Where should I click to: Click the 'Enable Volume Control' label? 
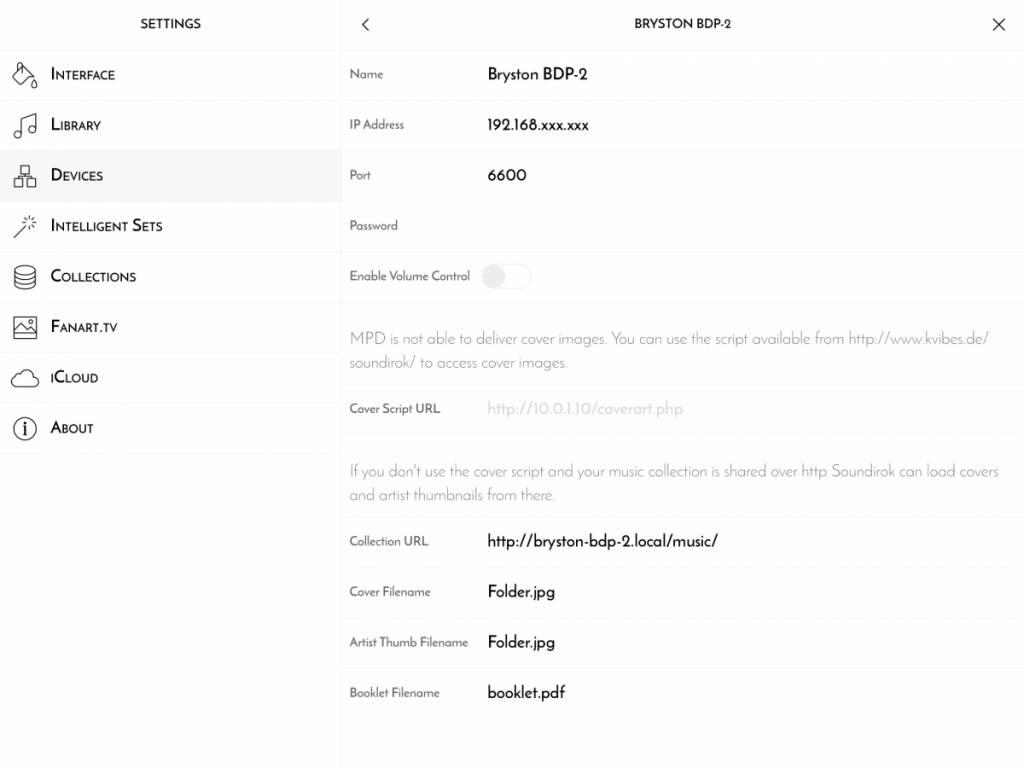(409, 276)
